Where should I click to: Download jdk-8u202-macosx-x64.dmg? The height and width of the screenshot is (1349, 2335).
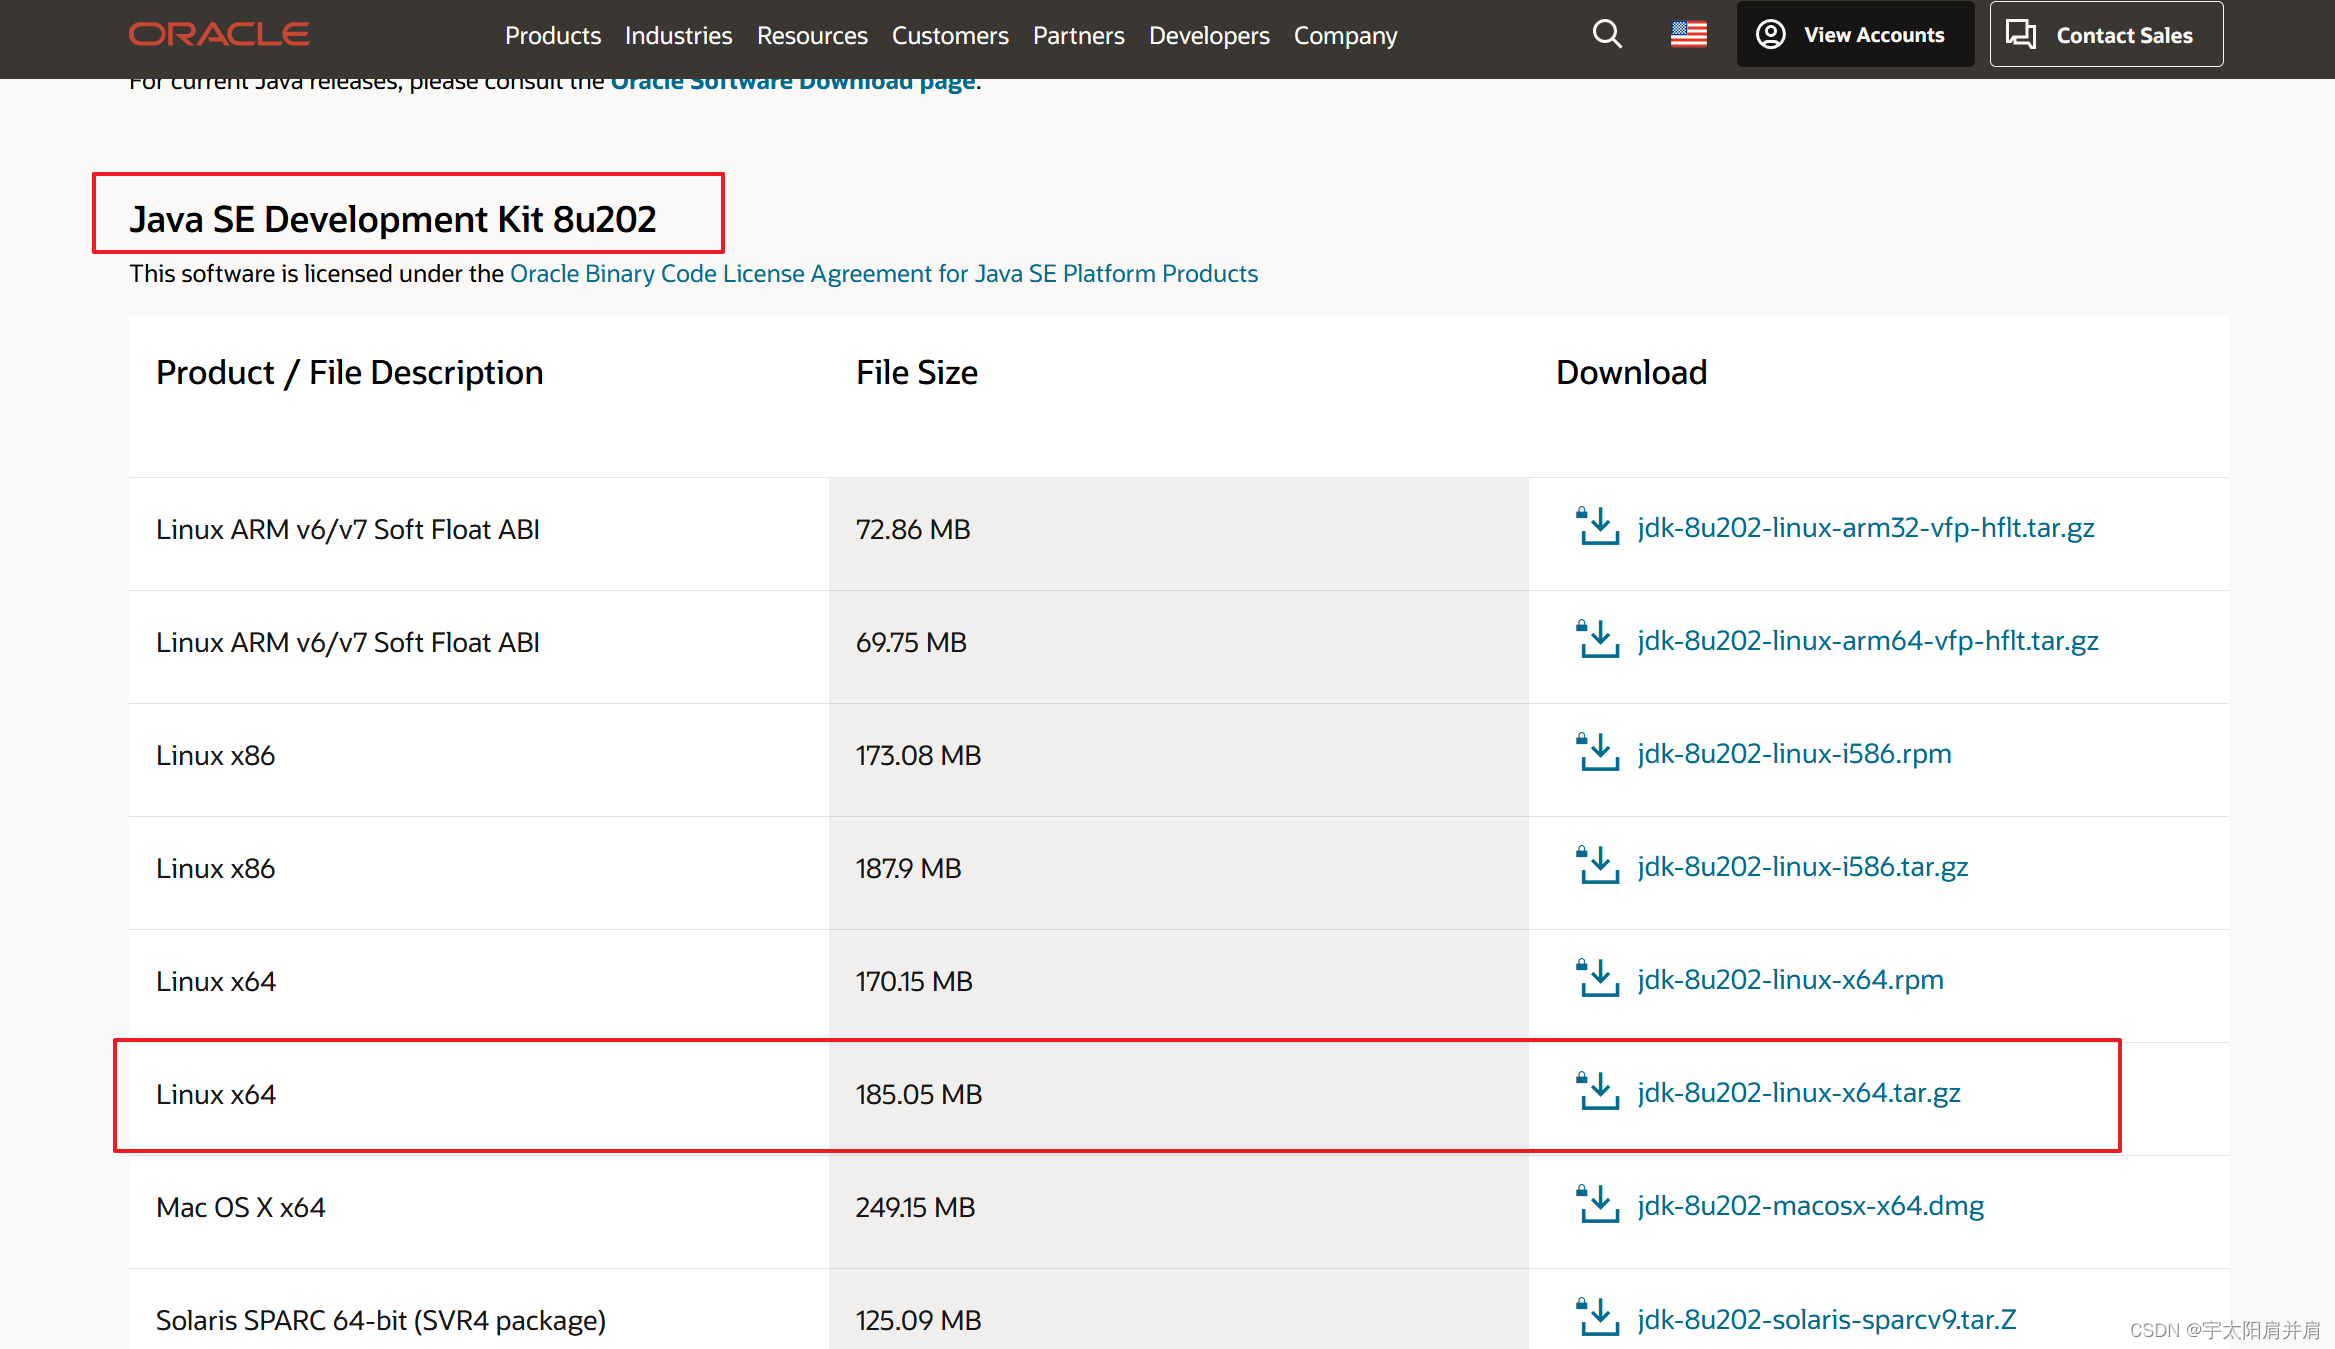(x=1810, y=1206)
